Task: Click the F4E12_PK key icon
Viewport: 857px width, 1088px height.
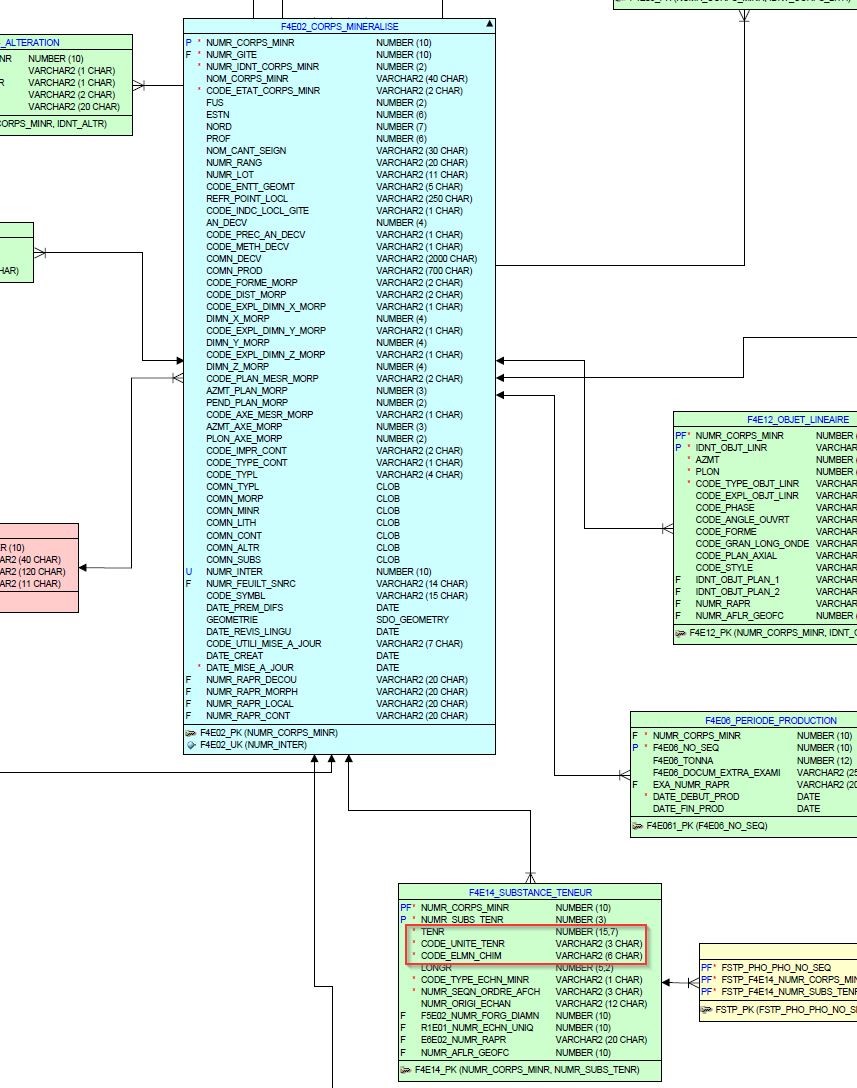Action: 681,633
